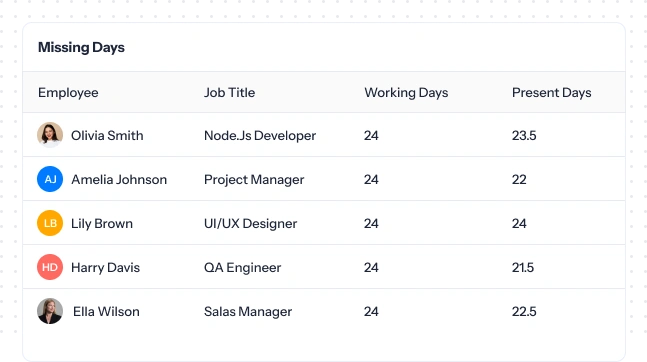The height and width of the screenshot is (362, 647).
Task: Click the Salas Manager job title cell
Action: coord(248,312)
